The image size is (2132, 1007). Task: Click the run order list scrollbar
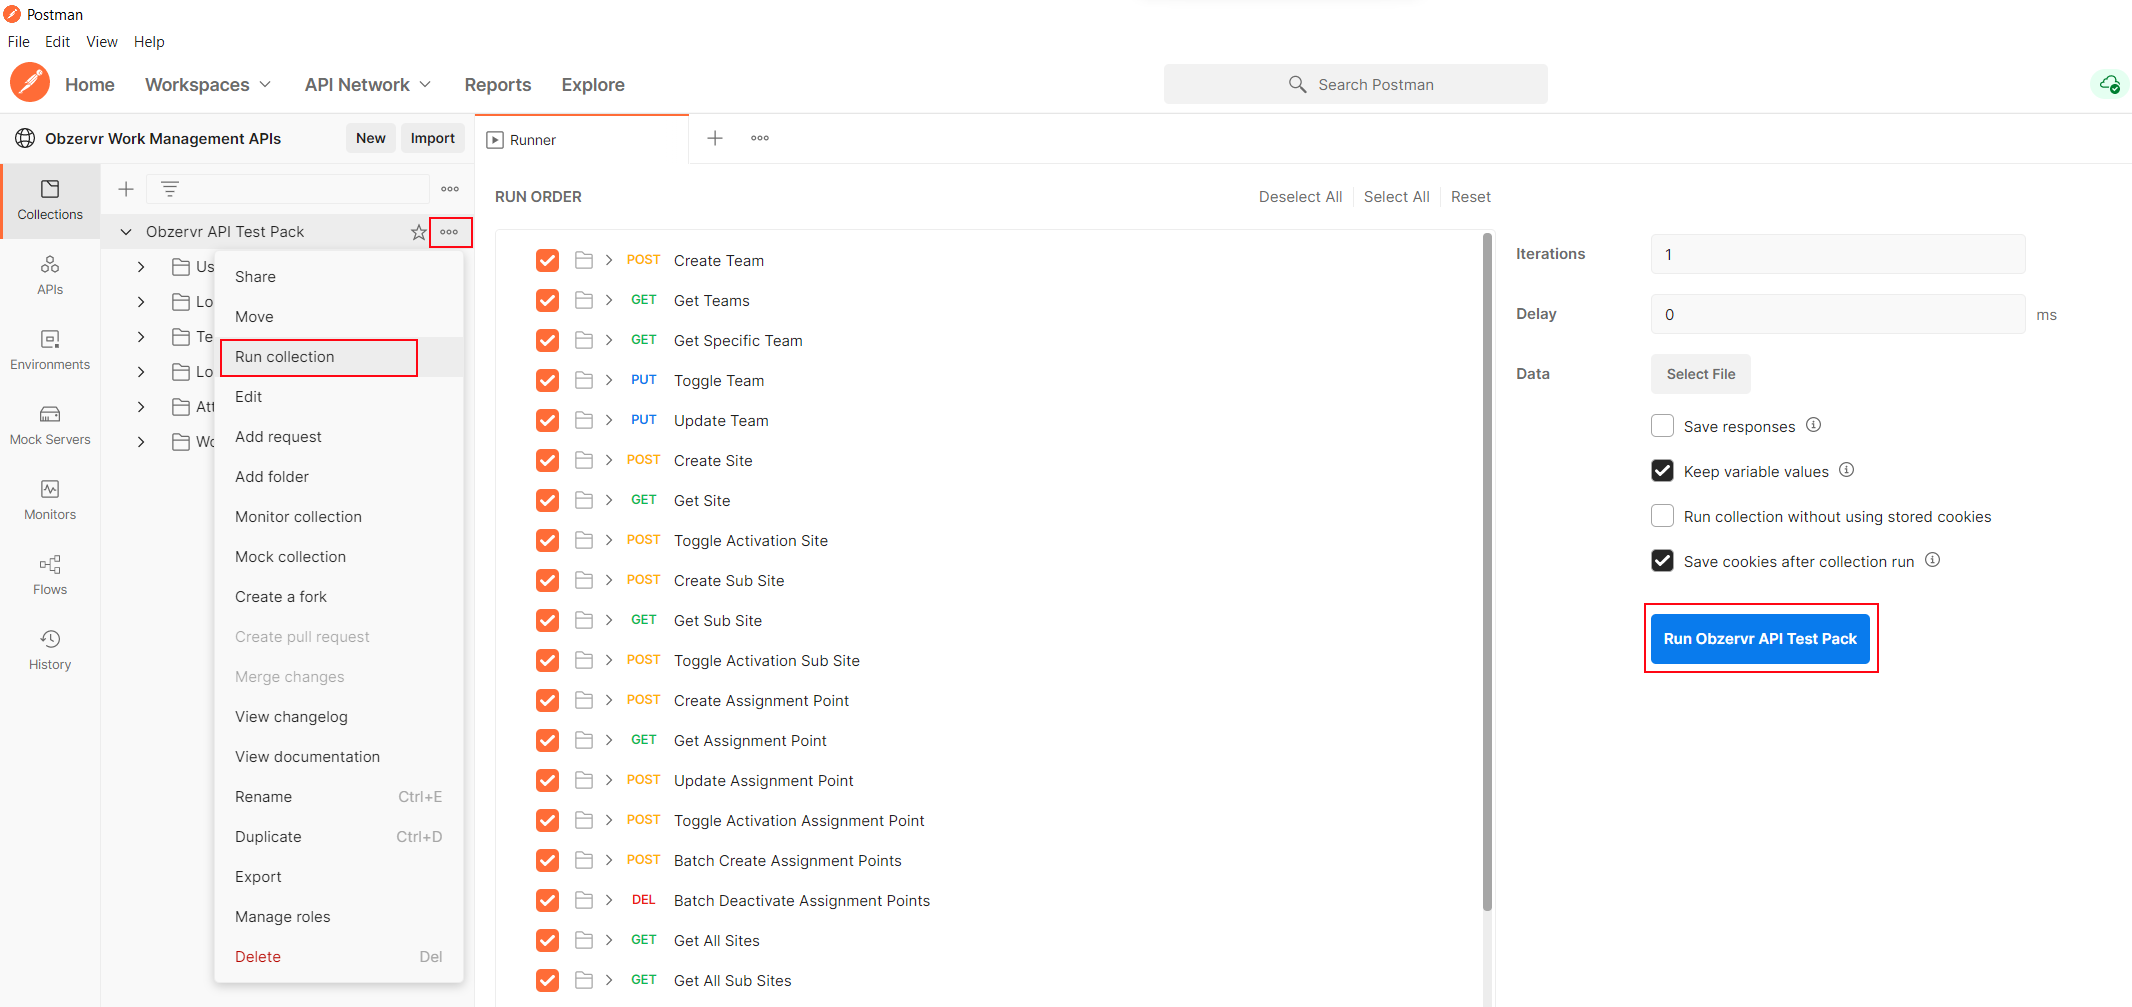pyautogui.click(x=1487, y=570)
